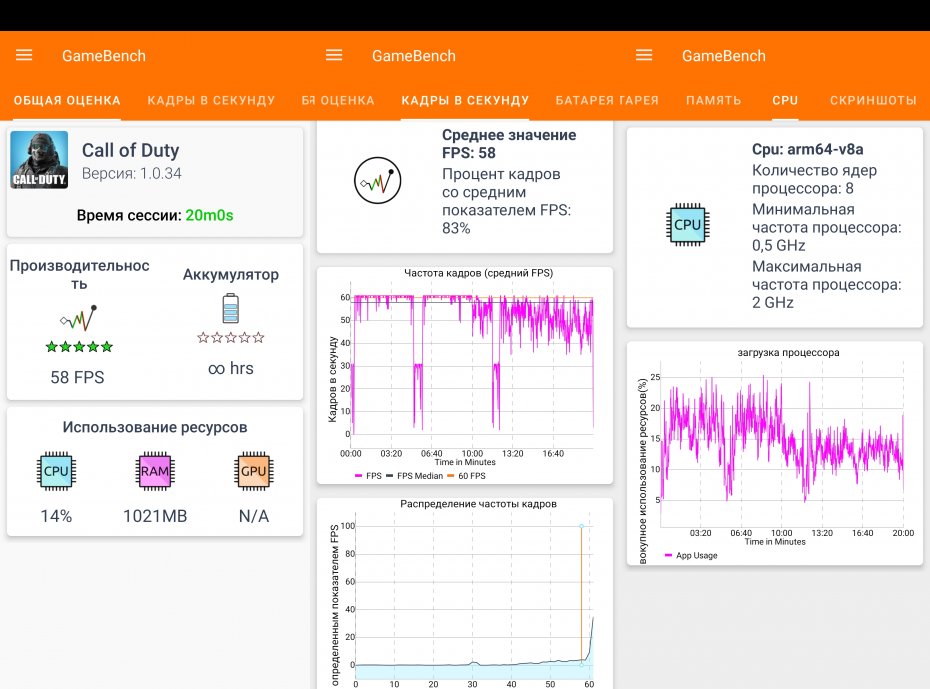
Task: Switch to the ОБЩАЯ ОЦЕНКА tab
Action: [x=67, y=100]
